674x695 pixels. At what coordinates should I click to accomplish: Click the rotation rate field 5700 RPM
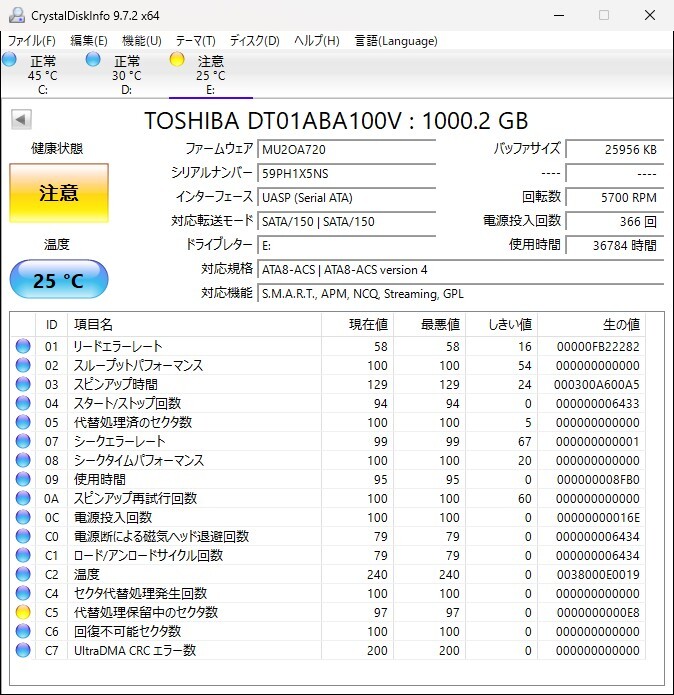[x=615, y=197]
